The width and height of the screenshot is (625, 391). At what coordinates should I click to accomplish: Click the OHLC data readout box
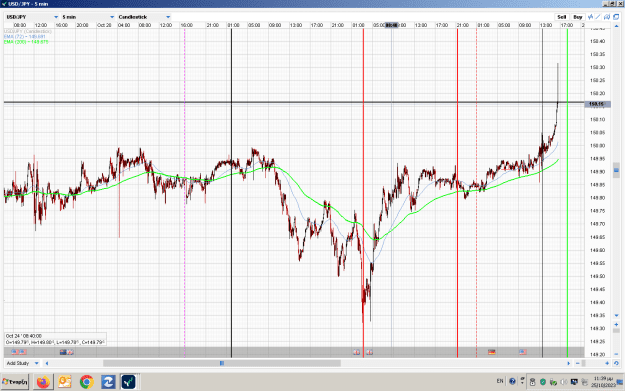point(55,339)
